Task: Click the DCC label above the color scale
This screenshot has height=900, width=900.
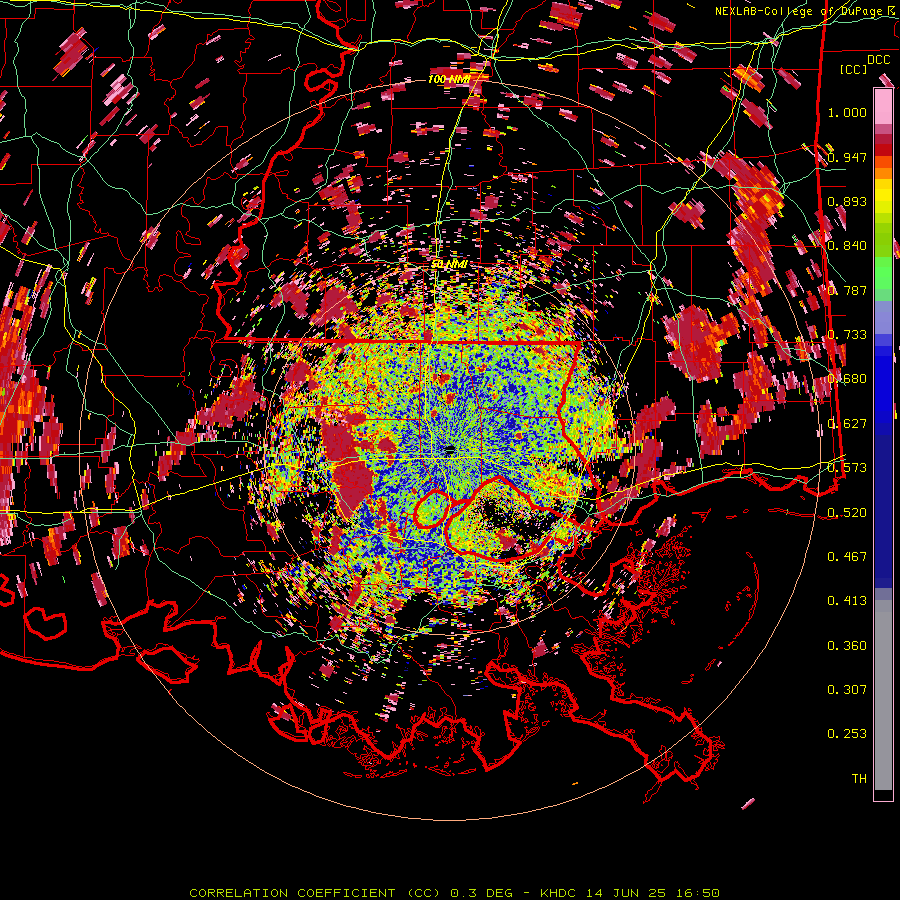Action: pyautogui.click(x=878, y=60)
